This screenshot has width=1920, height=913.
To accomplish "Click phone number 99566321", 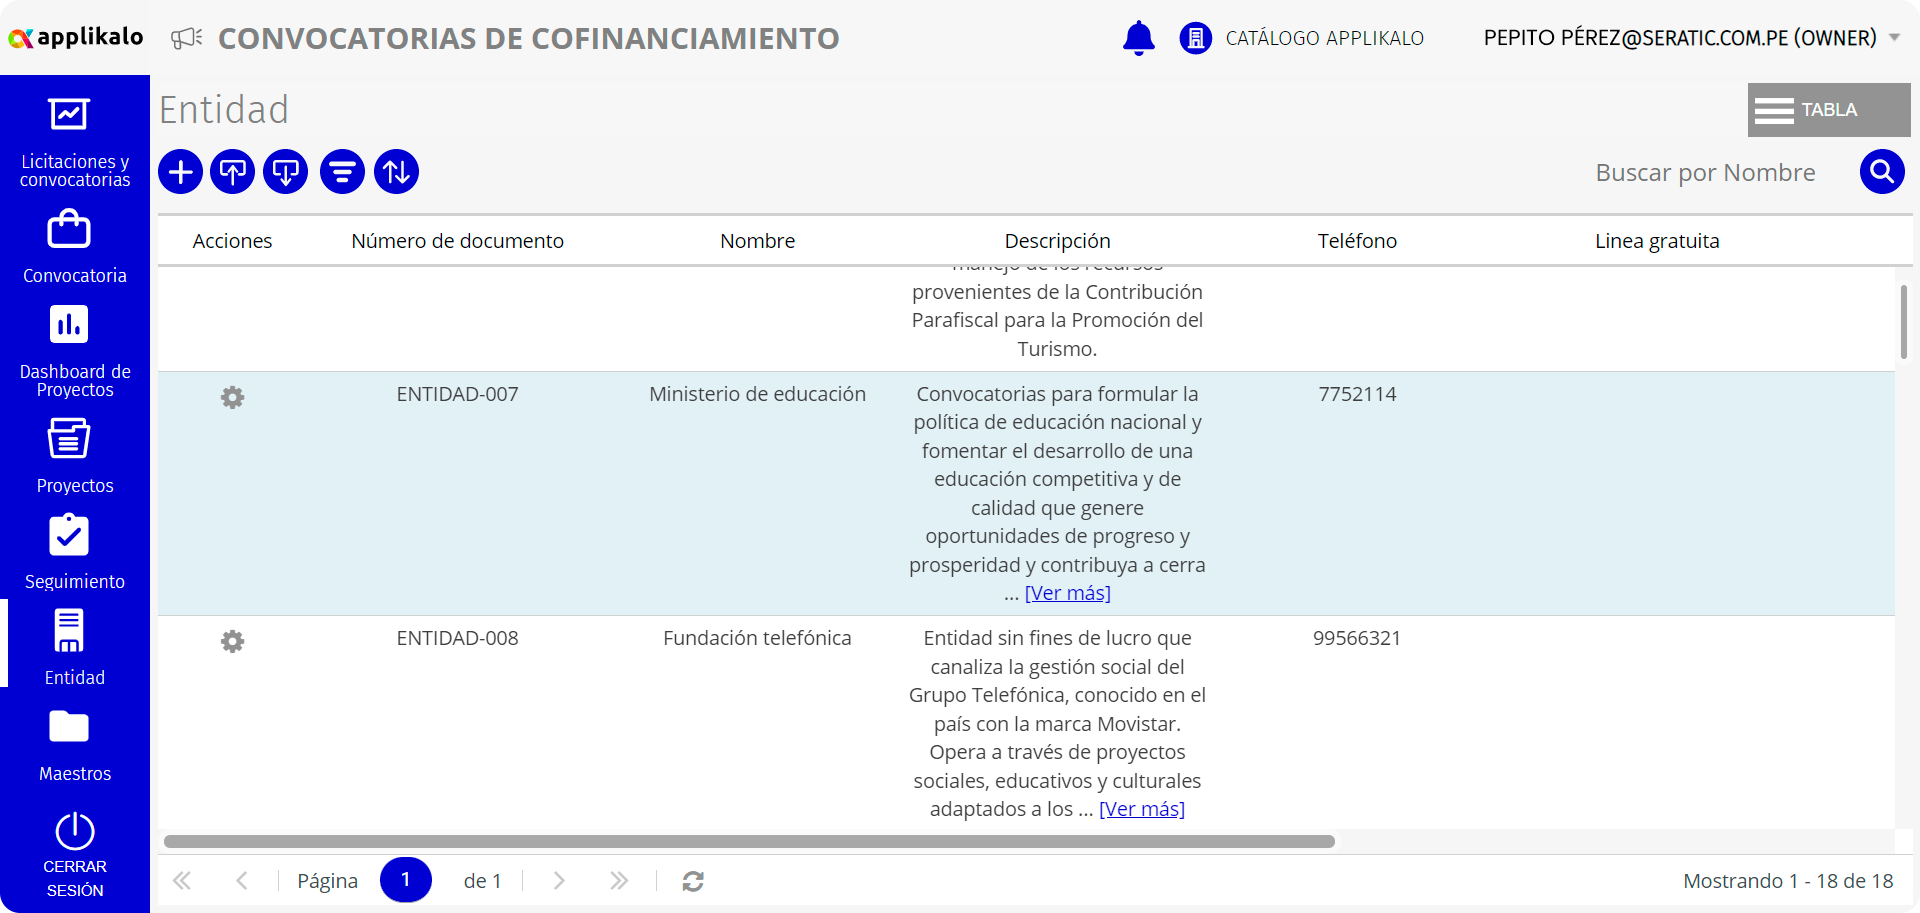I will [1357, 638].
